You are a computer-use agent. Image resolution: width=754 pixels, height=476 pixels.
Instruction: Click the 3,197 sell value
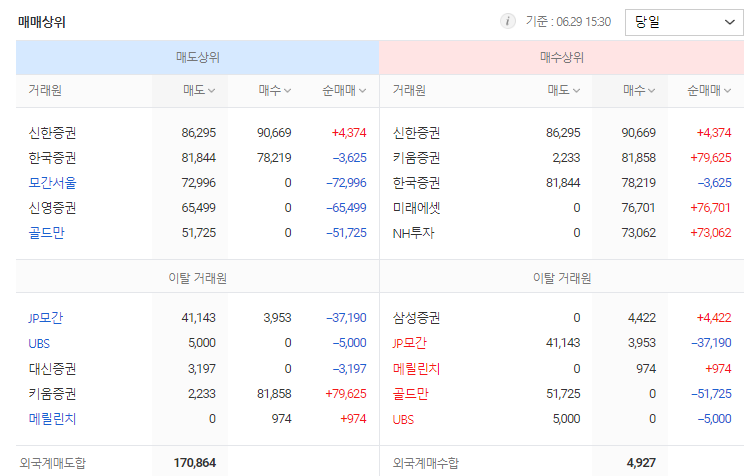201,369
